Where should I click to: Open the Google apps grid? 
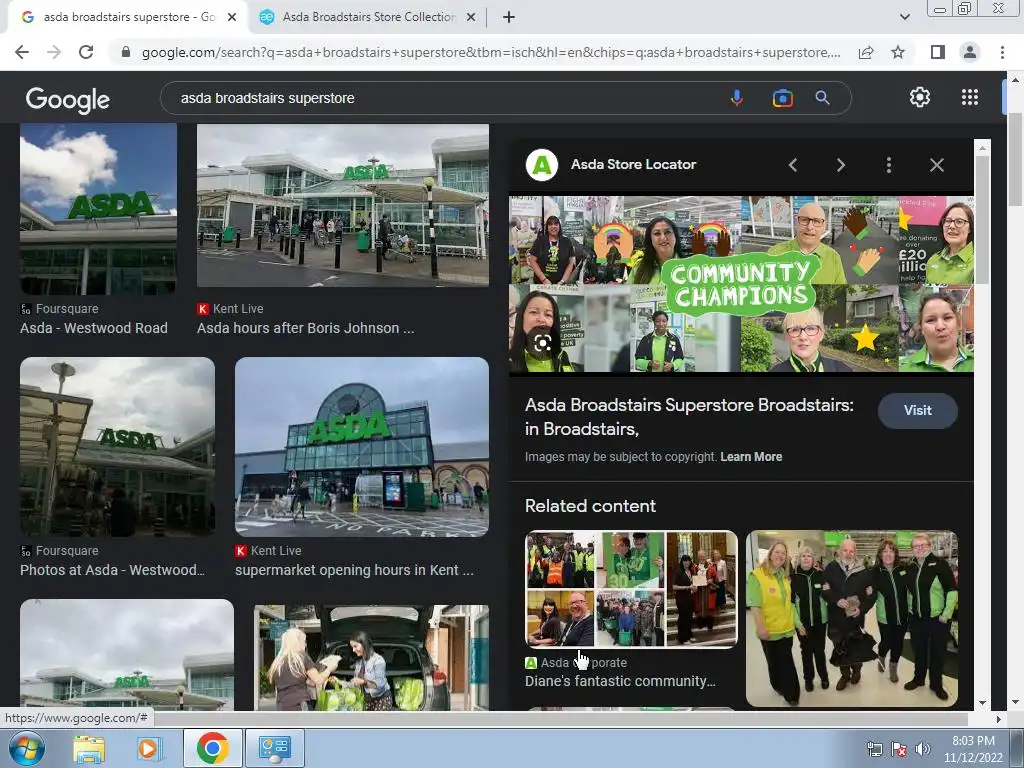click(x=970, y=97)
